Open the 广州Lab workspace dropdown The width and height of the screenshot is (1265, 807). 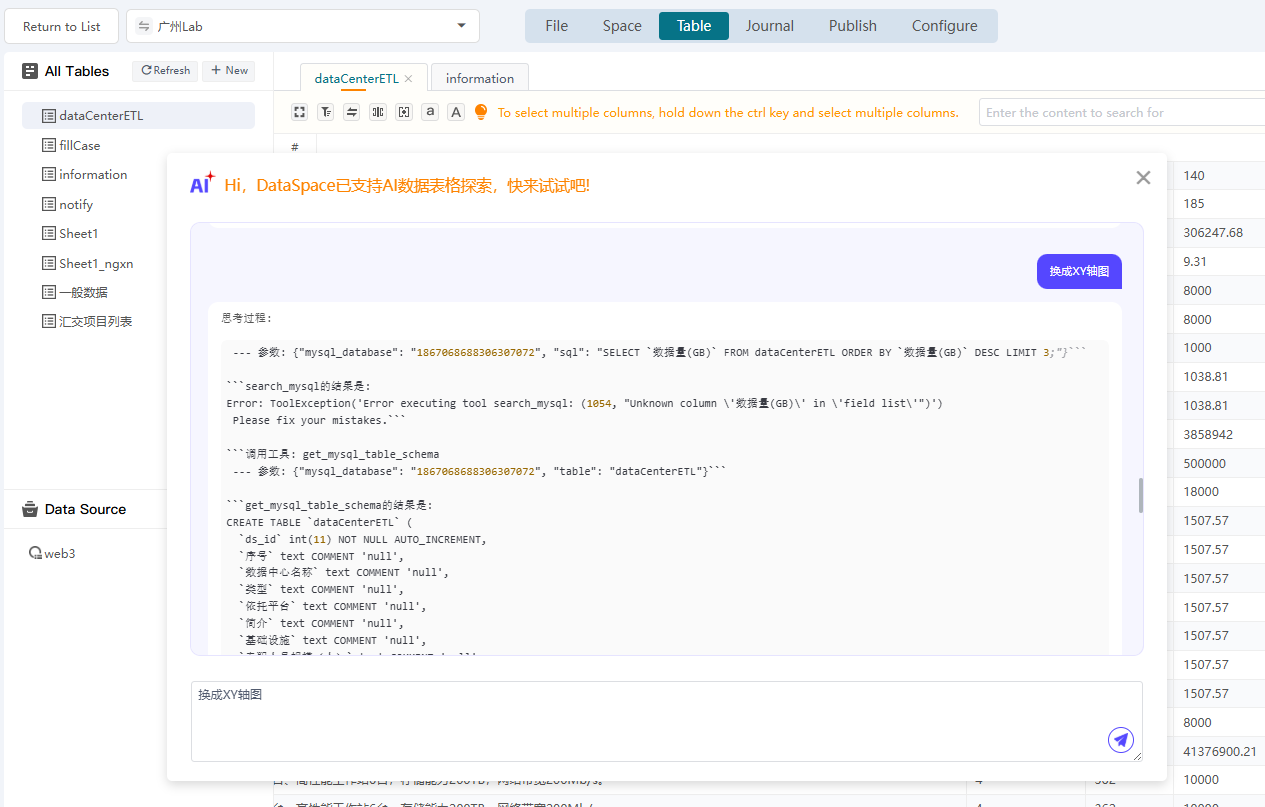[x=303, y=26]
